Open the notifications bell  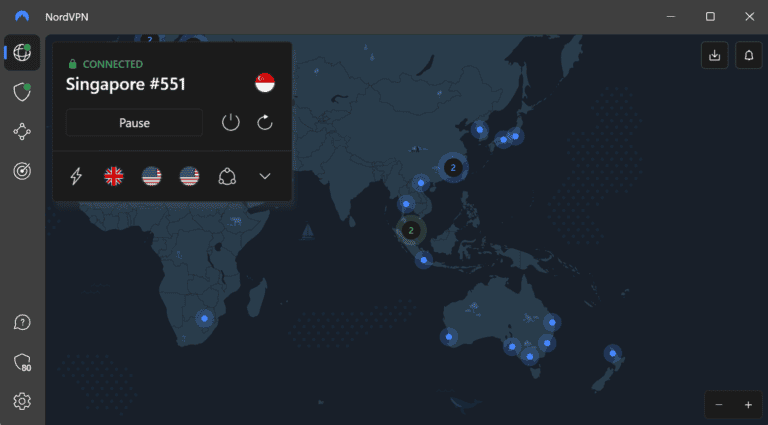[x=749, y=55]
